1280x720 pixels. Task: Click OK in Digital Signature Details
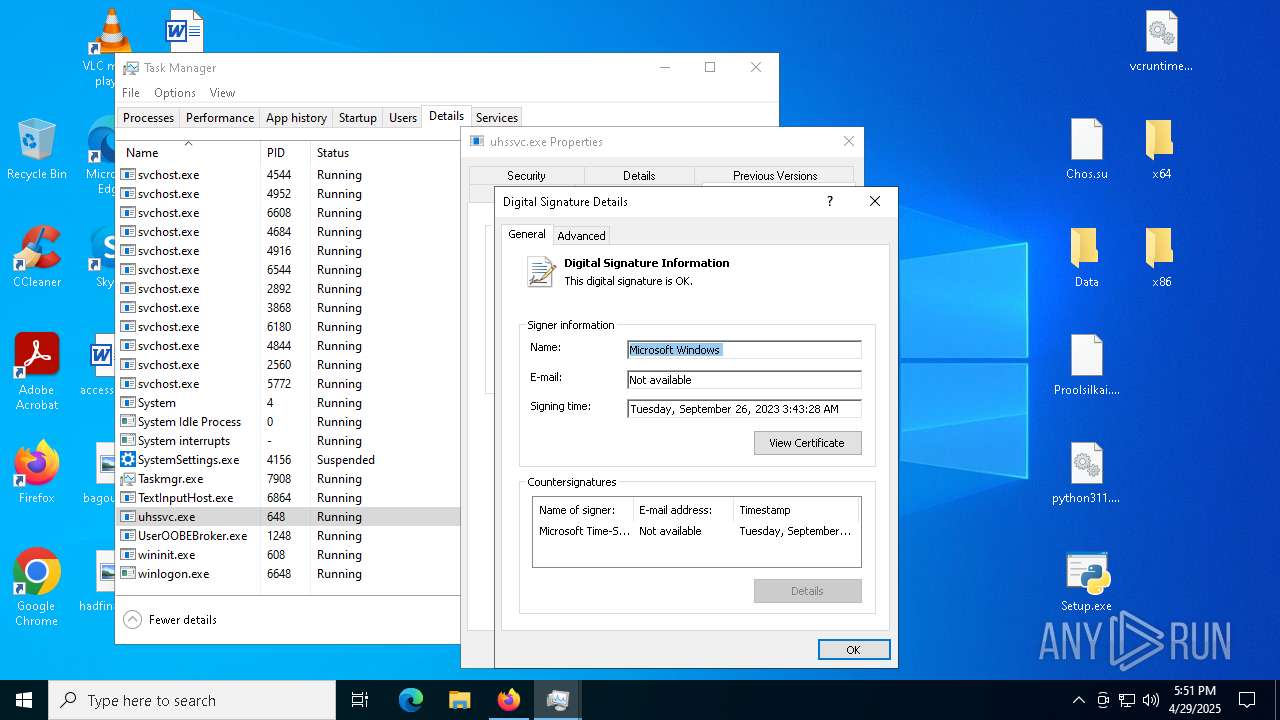[853, 649]
